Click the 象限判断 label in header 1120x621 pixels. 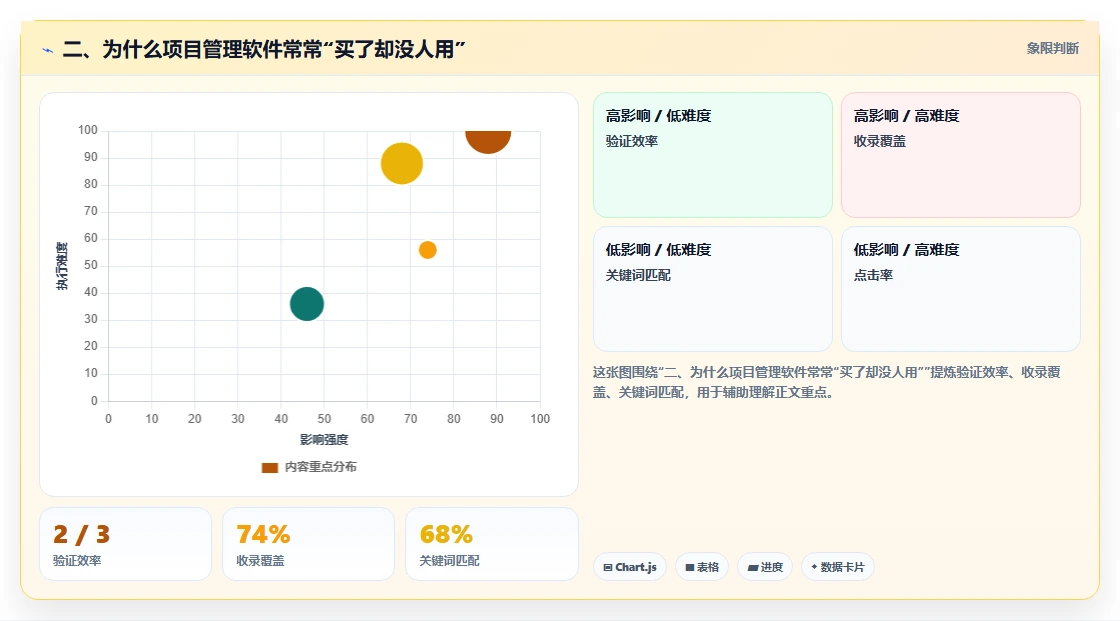[x=1053, y=49]
